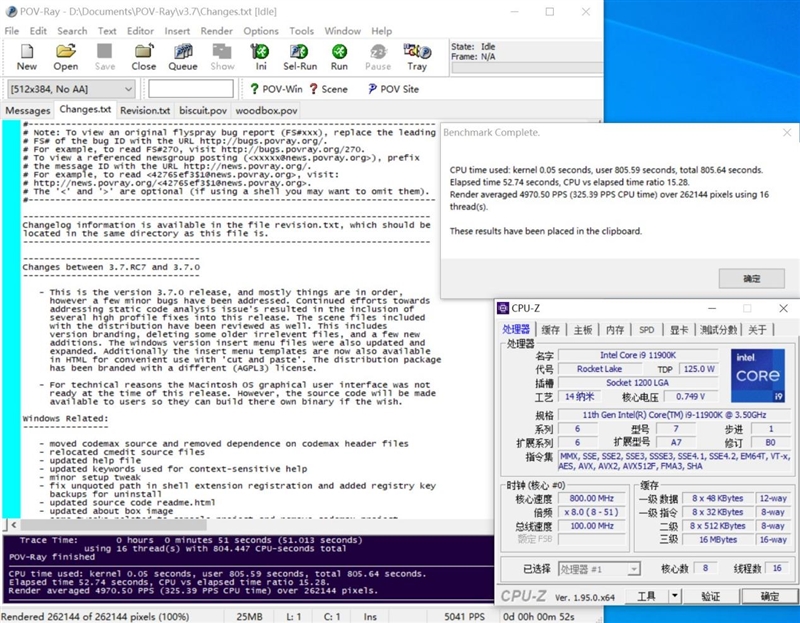This screenshot has height=623, width=800.
Task: Click the CPU-Z 工具 button
Action: (646, 596)
